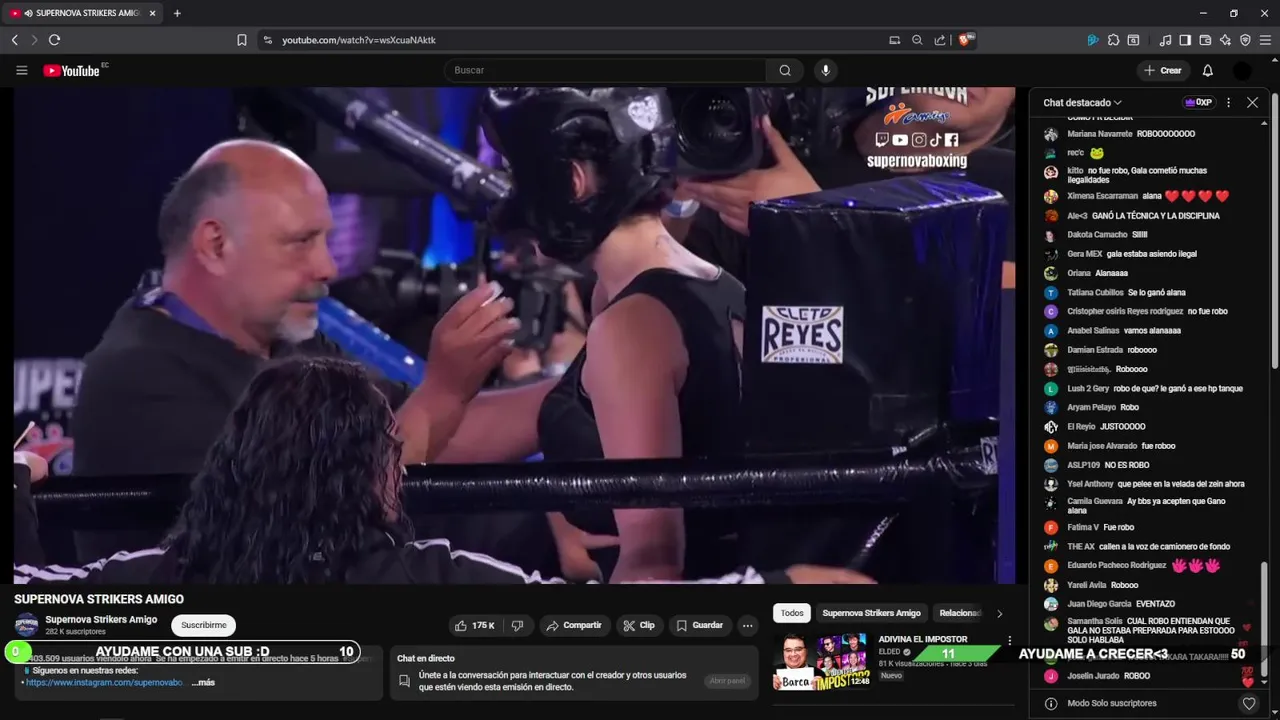Screen dimensions: 1280x720
Task: Expand the description with ...más
Action: [x=203, y=682]
